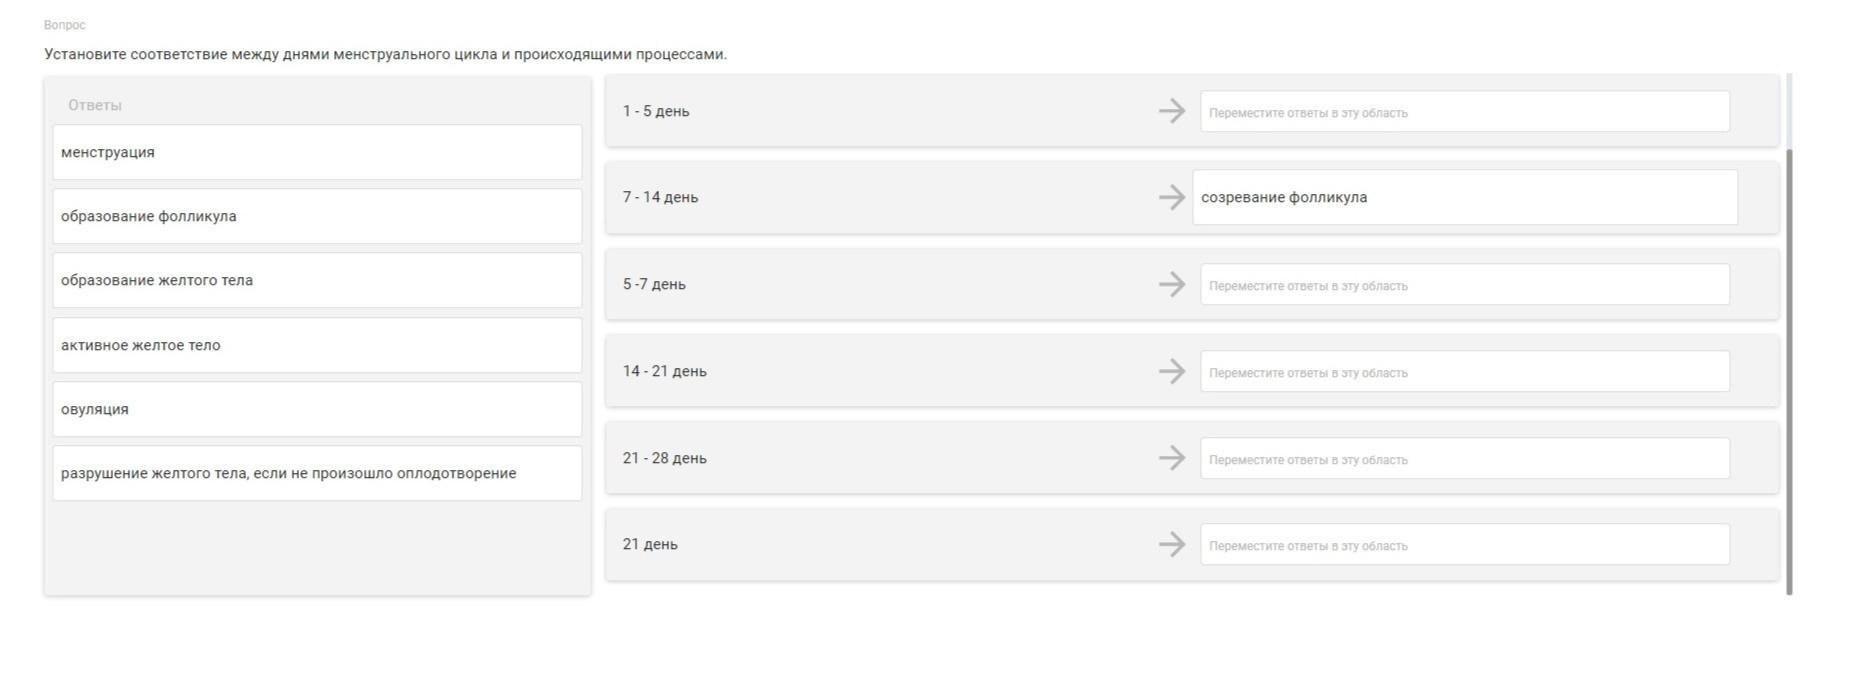
Task: Click the empty drop field for 21 - 28 день
Action: click(1465, 458)
